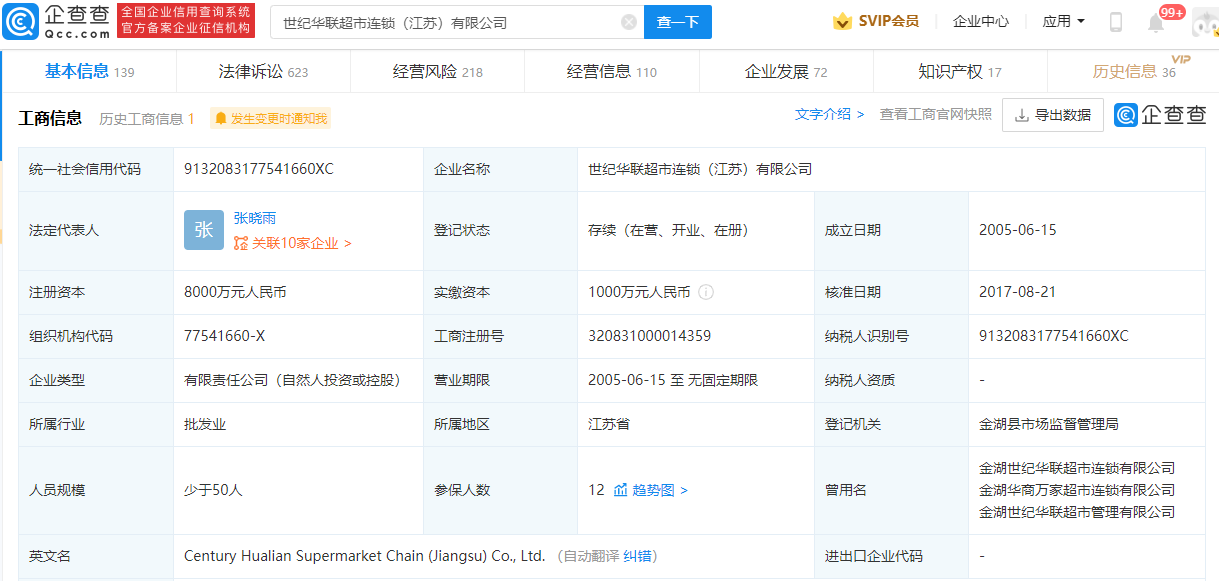Click organization code 77541660-X

[x=225, y=336]
